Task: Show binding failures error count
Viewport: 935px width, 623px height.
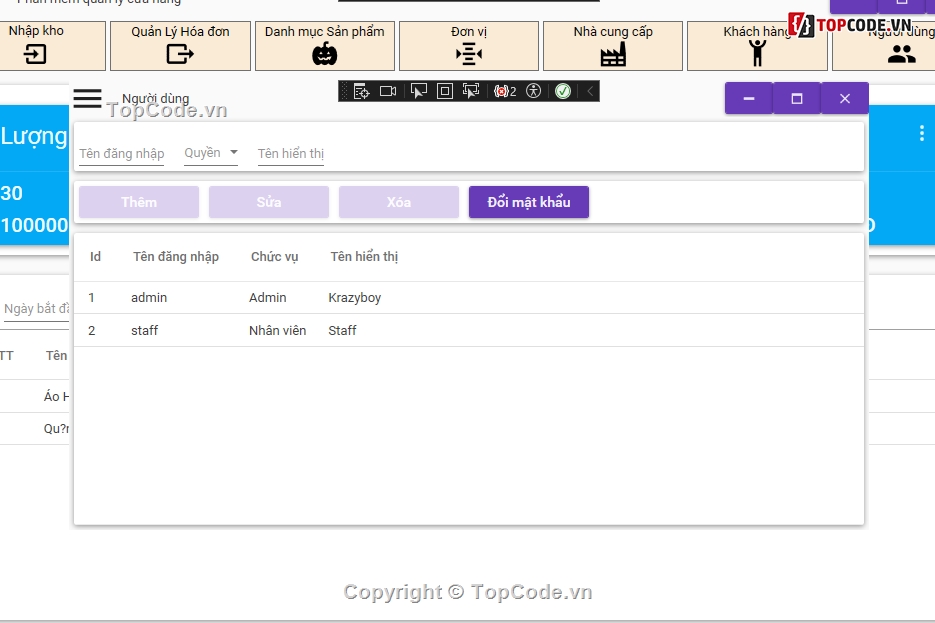Action: 505,91
